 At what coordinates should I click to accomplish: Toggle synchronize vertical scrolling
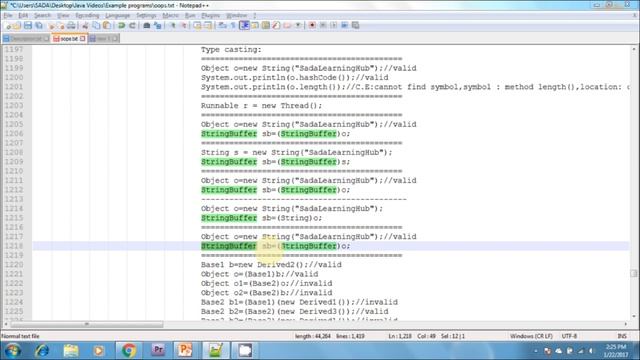pyautogui.click(x=197, y=25)
